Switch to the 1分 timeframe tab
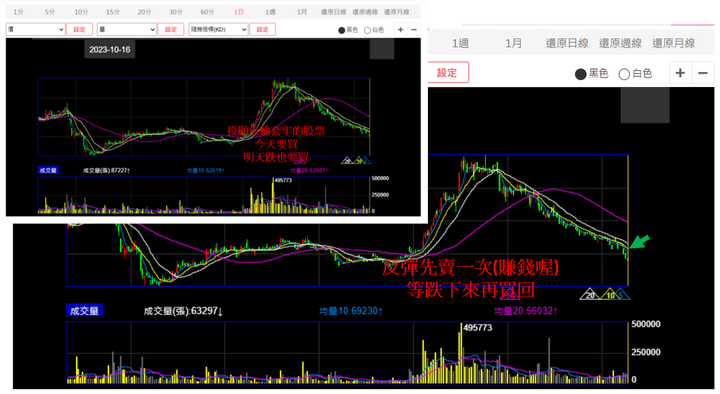 [x=18, y=12]
